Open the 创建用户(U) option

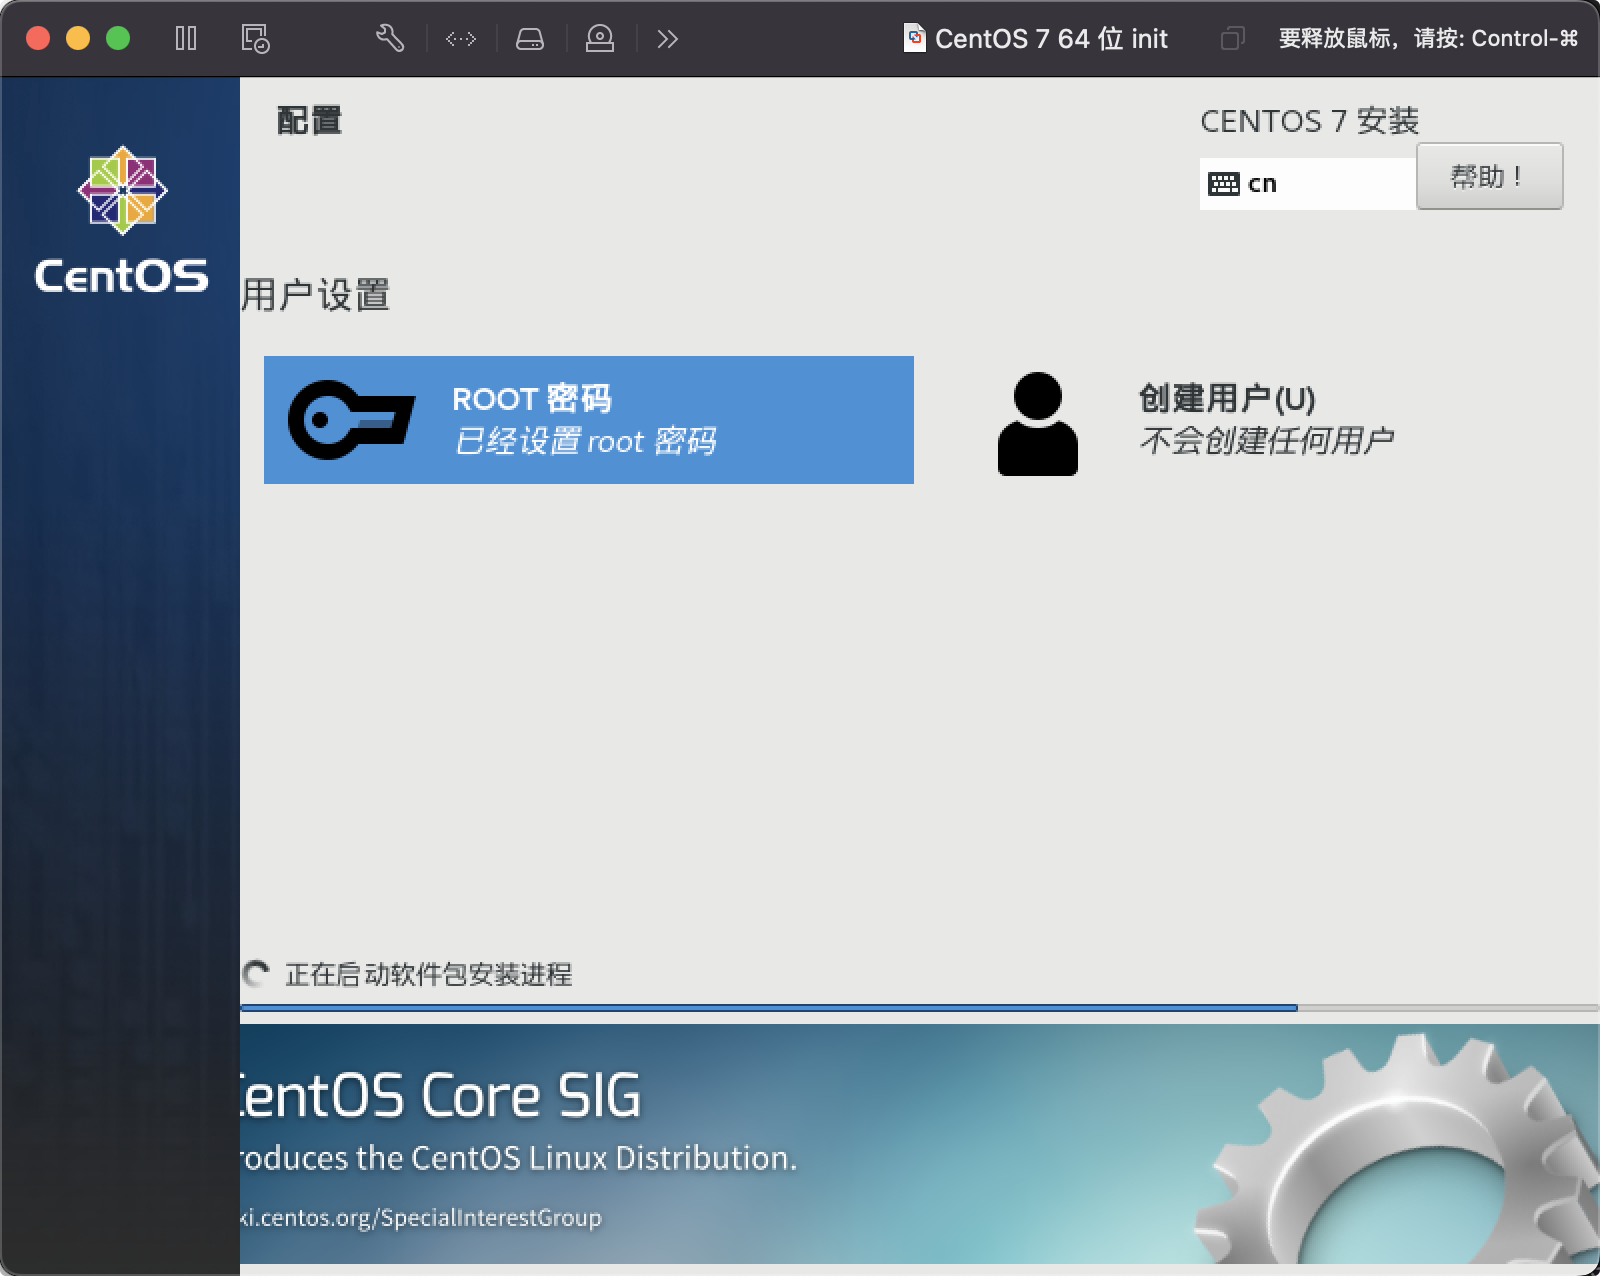[1226, 399]
